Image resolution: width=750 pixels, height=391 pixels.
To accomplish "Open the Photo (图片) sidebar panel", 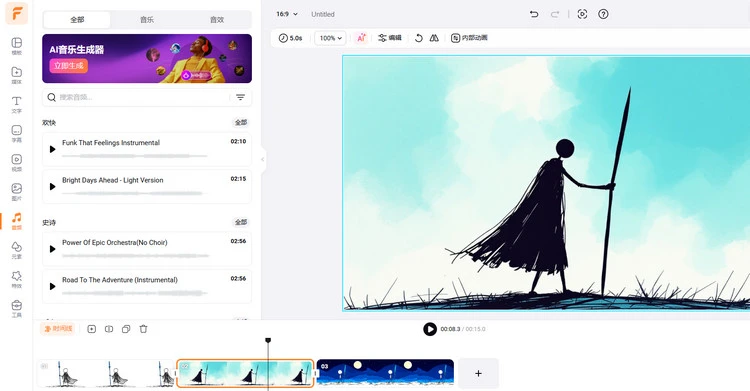I will (16, 192).
